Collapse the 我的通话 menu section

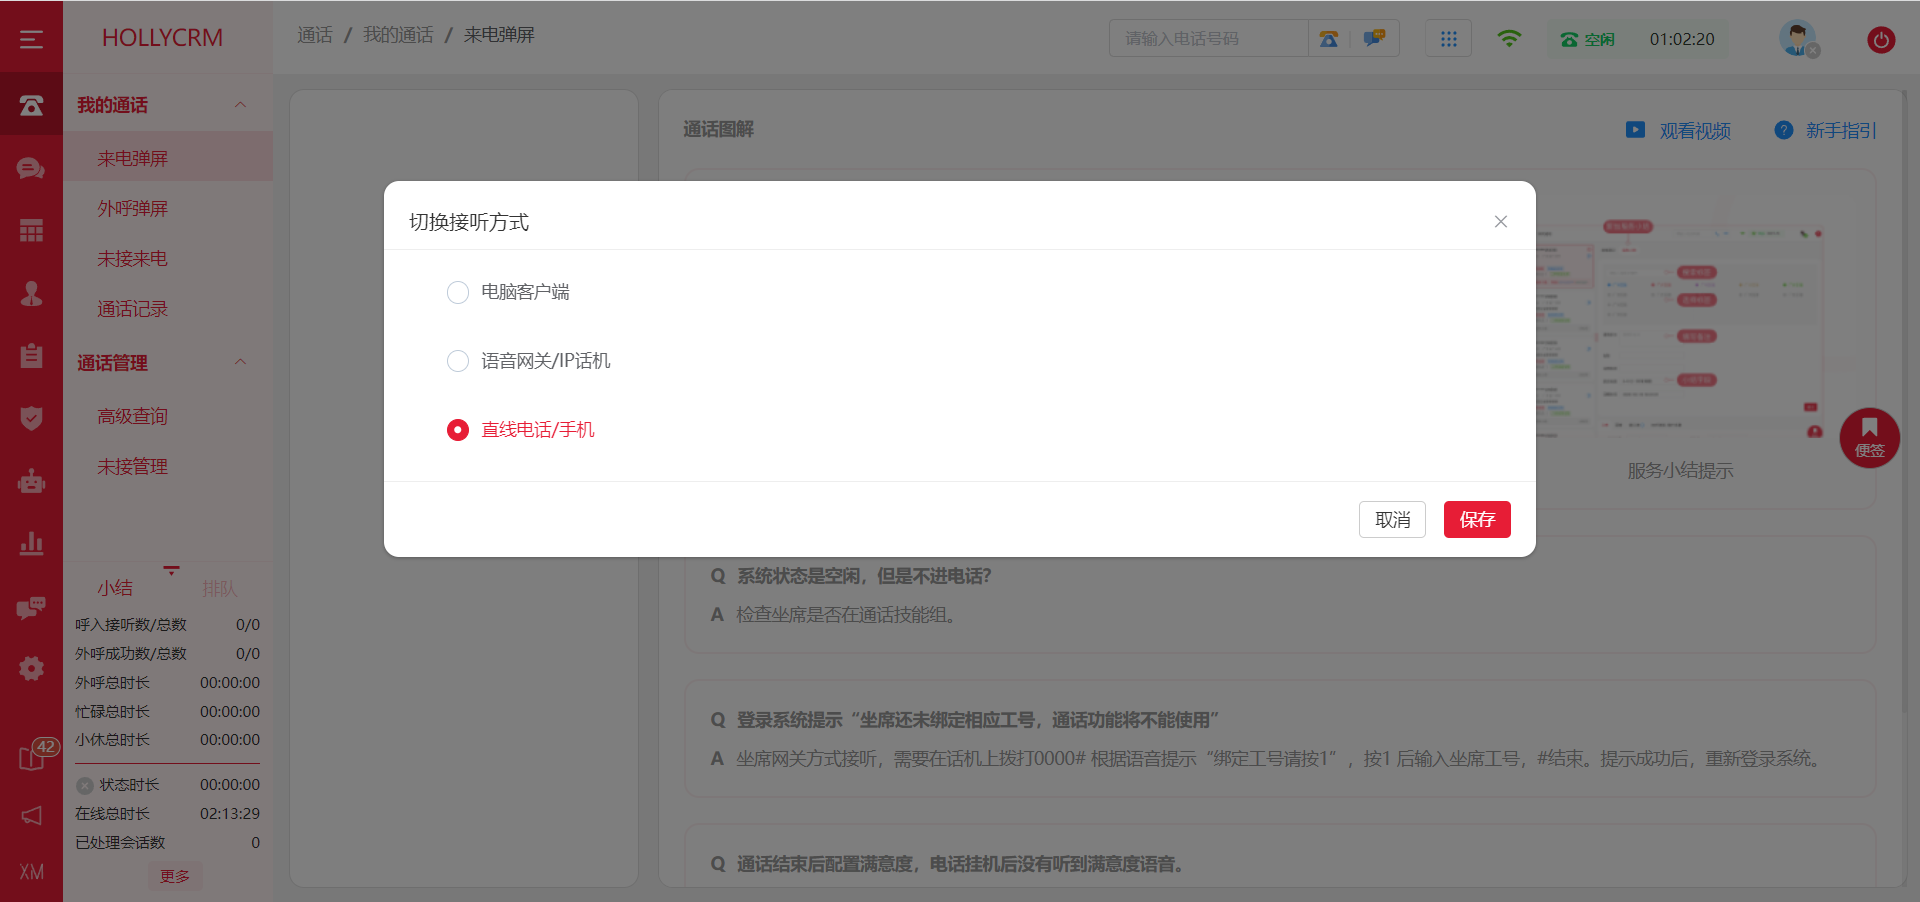pos(240,105)
